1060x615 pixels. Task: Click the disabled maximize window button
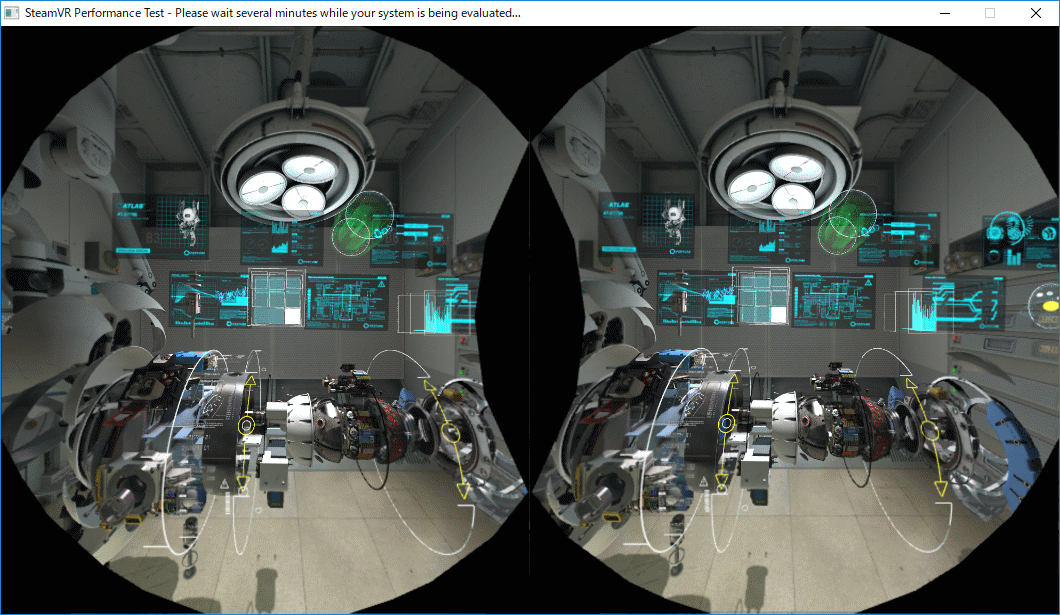[990, 13]
